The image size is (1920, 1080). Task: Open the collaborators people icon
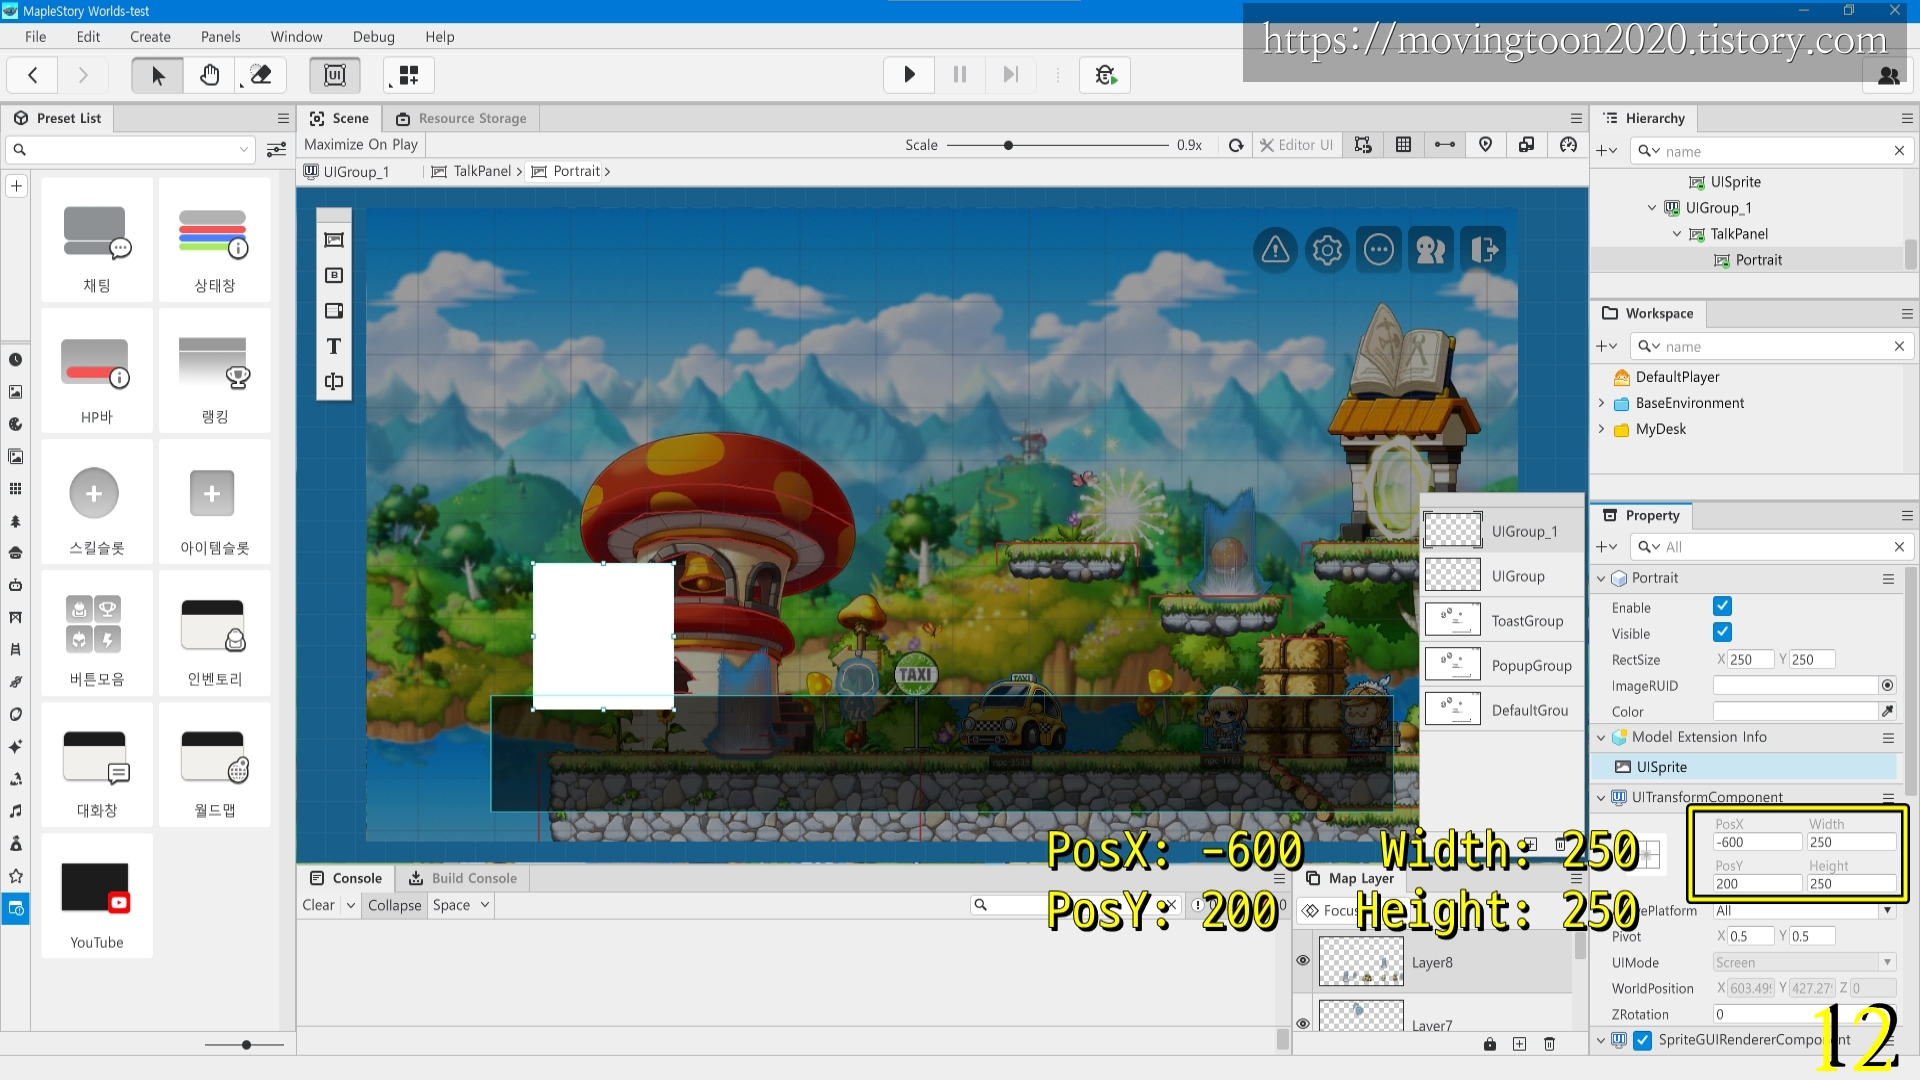coord(1889,75)
